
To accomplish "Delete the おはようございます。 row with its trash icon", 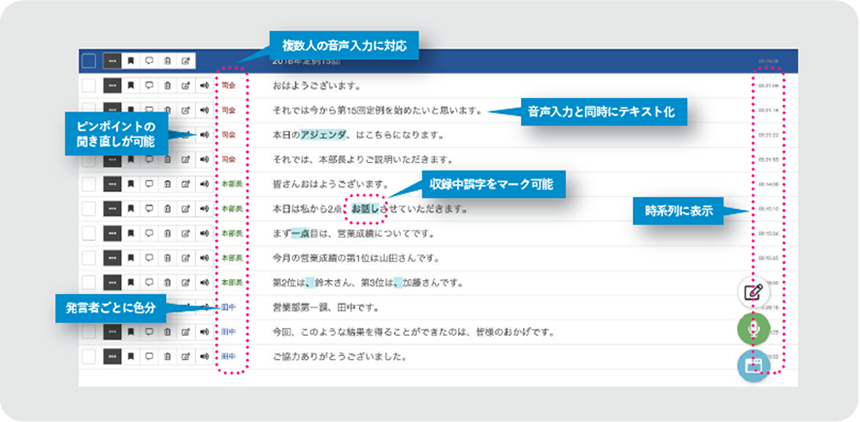I will 167,86.
